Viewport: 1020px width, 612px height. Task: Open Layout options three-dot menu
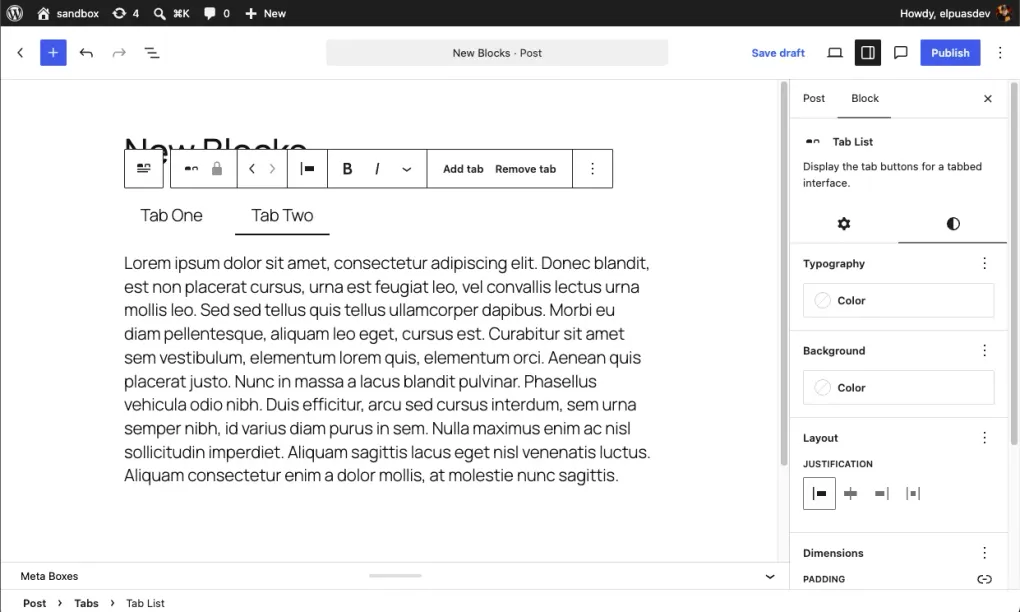click(x=984, y=438)
